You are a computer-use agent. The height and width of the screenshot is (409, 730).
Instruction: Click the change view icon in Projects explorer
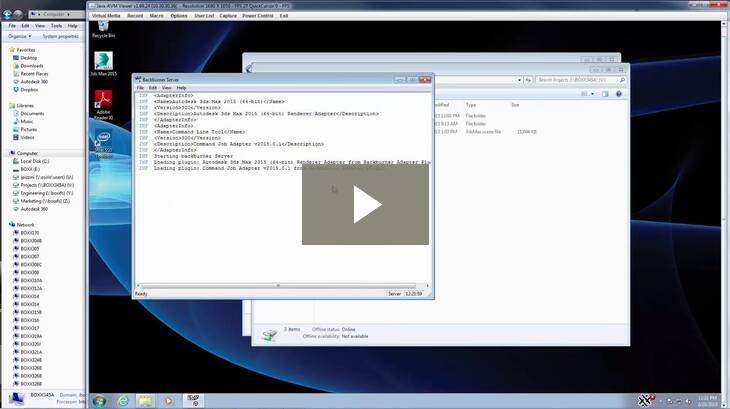tap(584, 94)
